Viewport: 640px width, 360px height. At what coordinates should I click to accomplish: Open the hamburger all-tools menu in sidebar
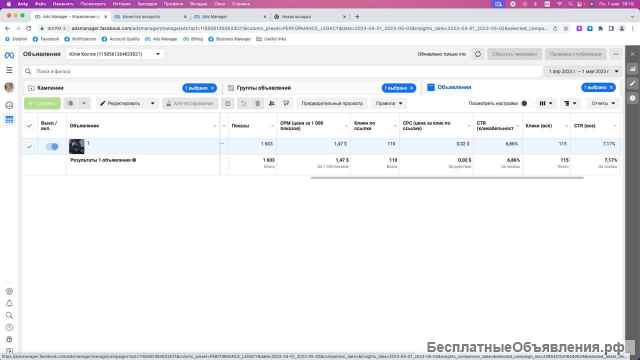click(x=9, y=70)
